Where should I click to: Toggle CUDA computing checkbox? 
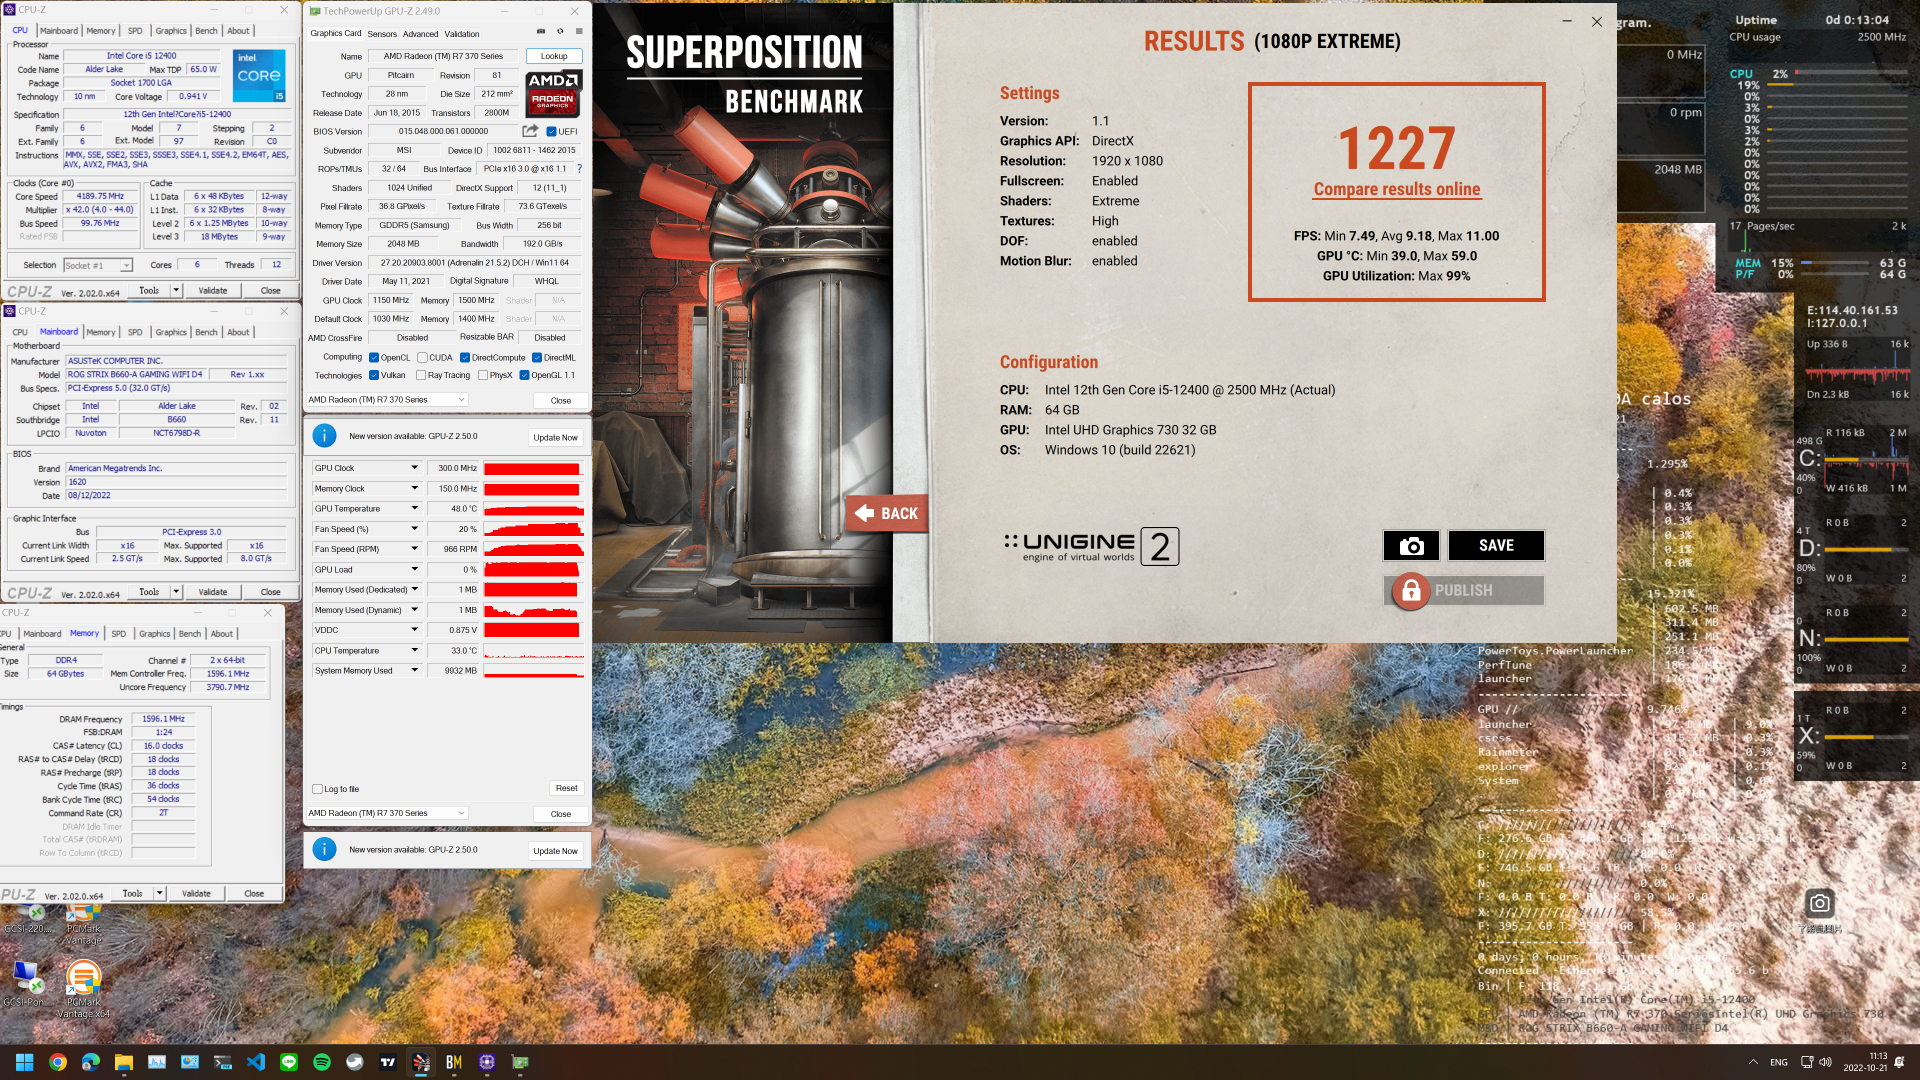tap(423, 358)
